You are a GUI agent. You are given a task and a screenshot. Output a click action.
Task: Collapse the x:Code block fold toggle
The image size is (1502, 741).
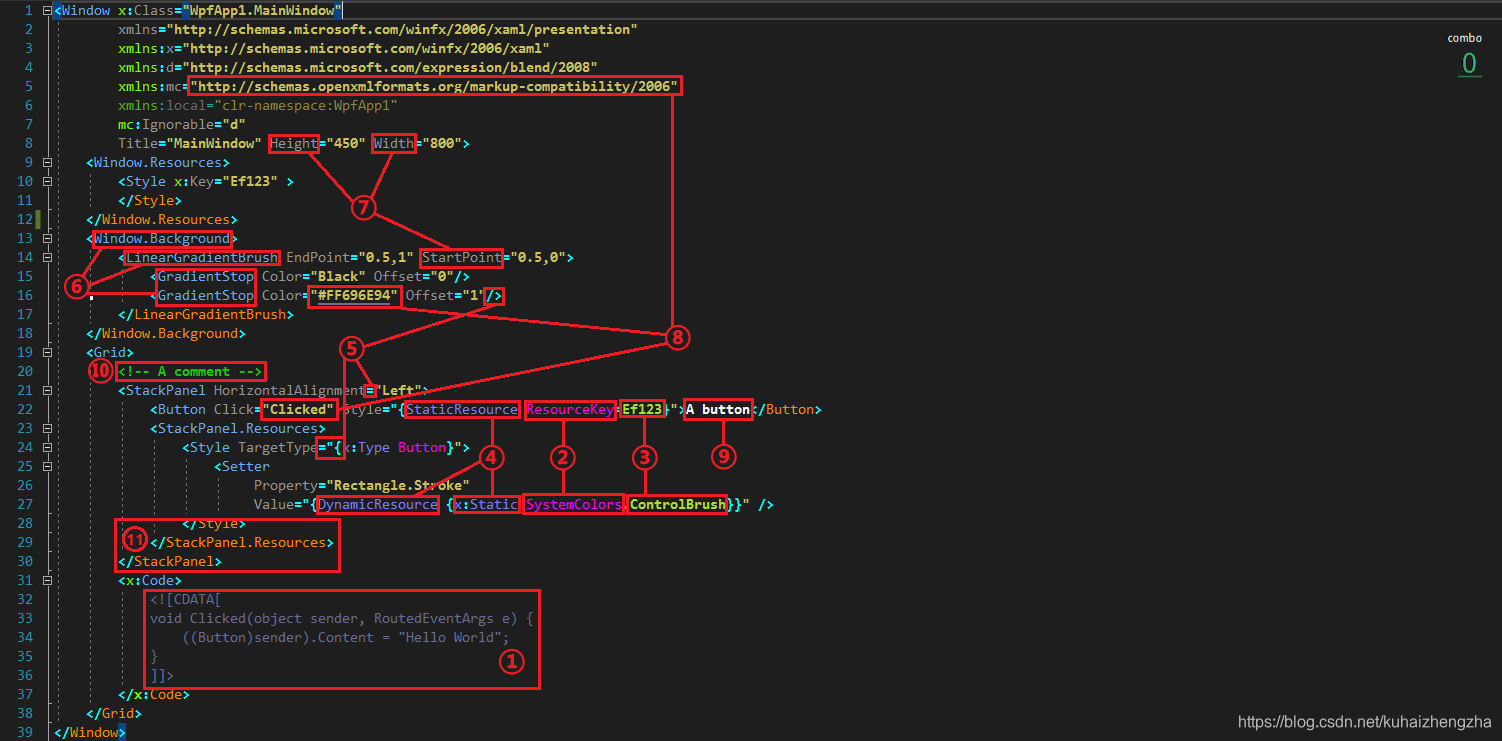47,581
